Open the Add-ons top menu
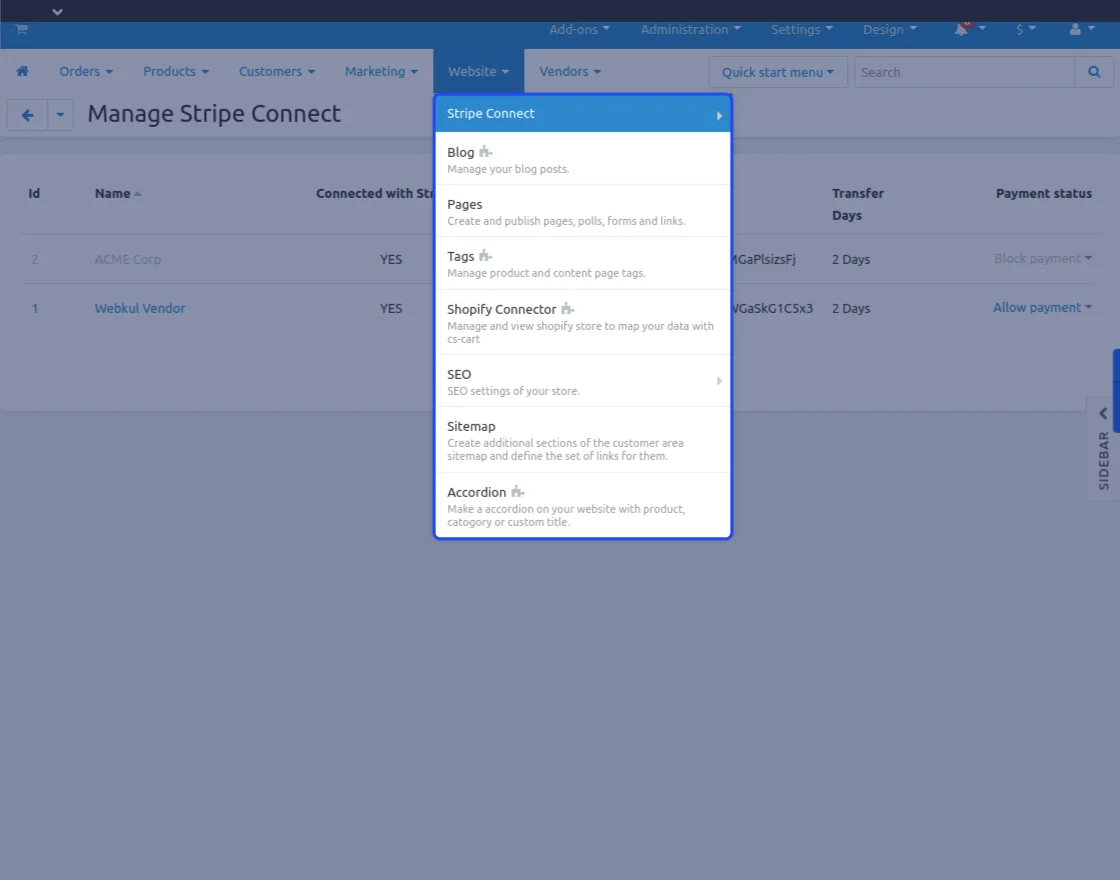This screenshot has height=880, width=1120. [x=579, y=29]
